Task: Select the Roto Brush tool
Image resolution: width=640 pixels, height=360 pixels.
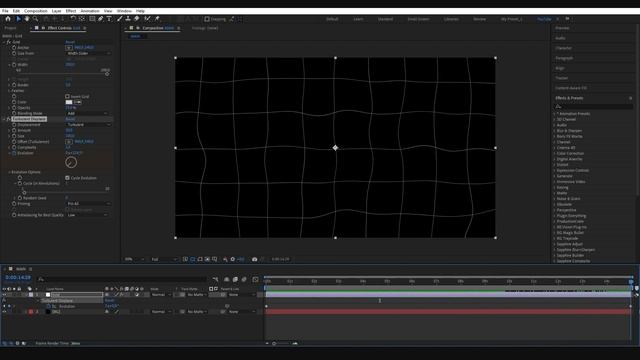Action: click(x=147, y=19)
